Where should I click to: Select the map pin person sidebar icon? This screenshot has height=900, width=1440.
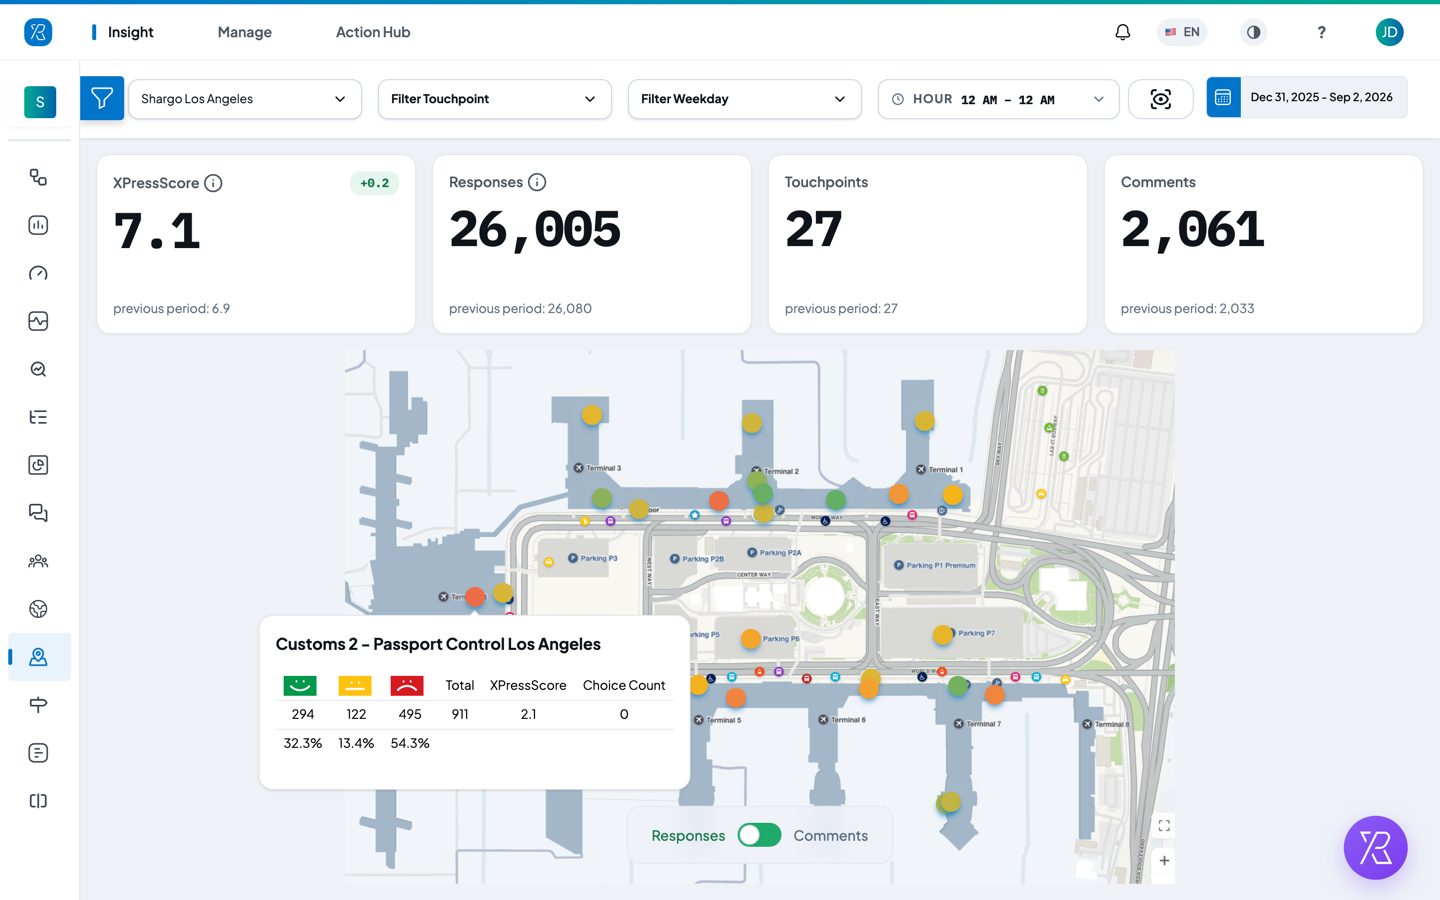click(x=38, y=657)
